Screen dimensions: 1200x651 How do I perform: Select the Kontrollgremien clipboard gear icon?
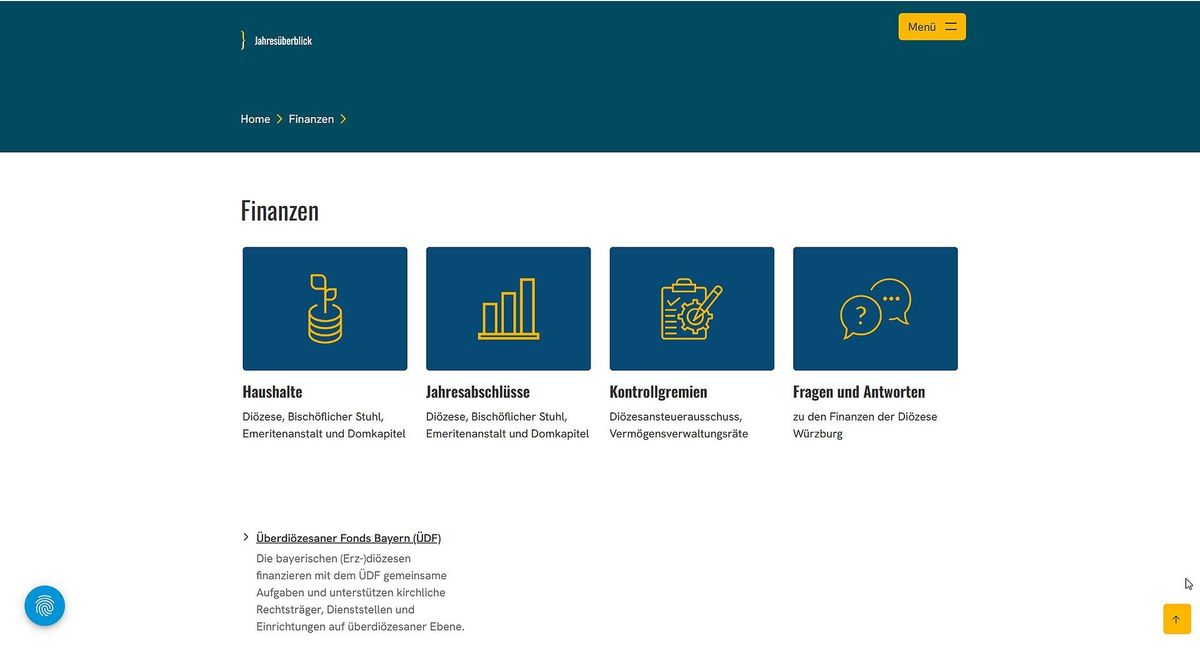coord(691,309)
